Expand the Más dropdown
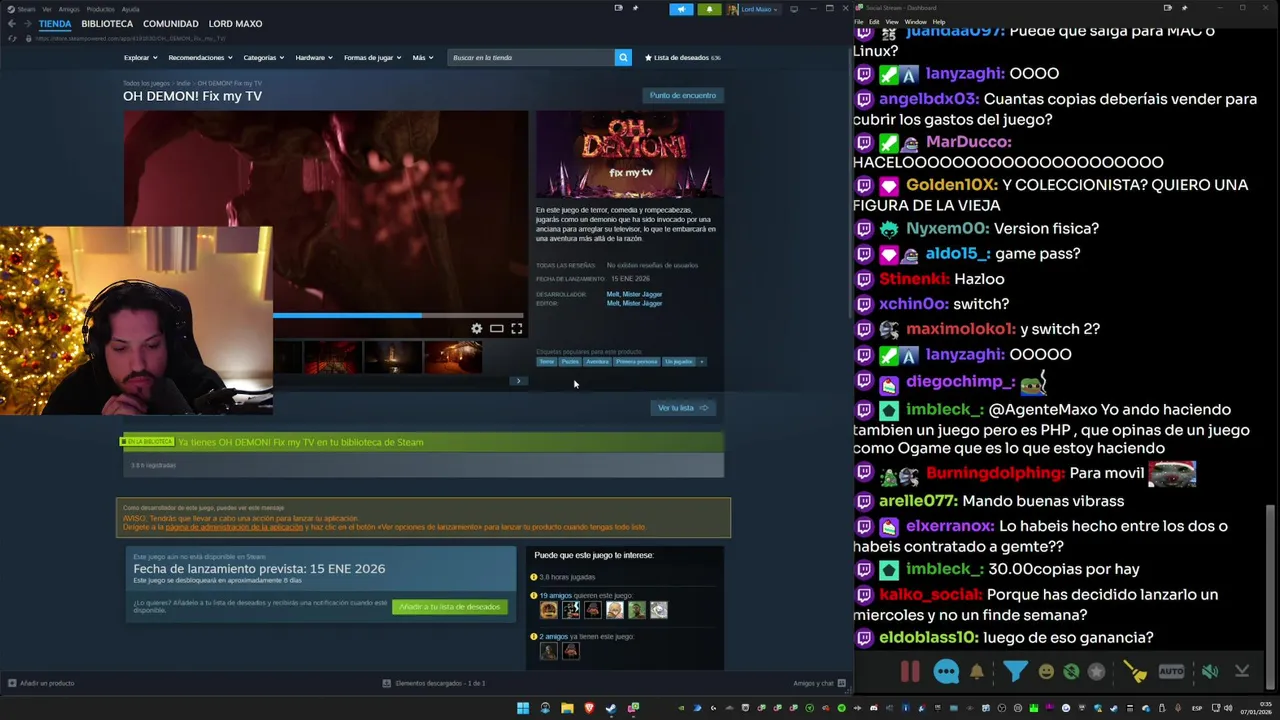 (423, 57)
